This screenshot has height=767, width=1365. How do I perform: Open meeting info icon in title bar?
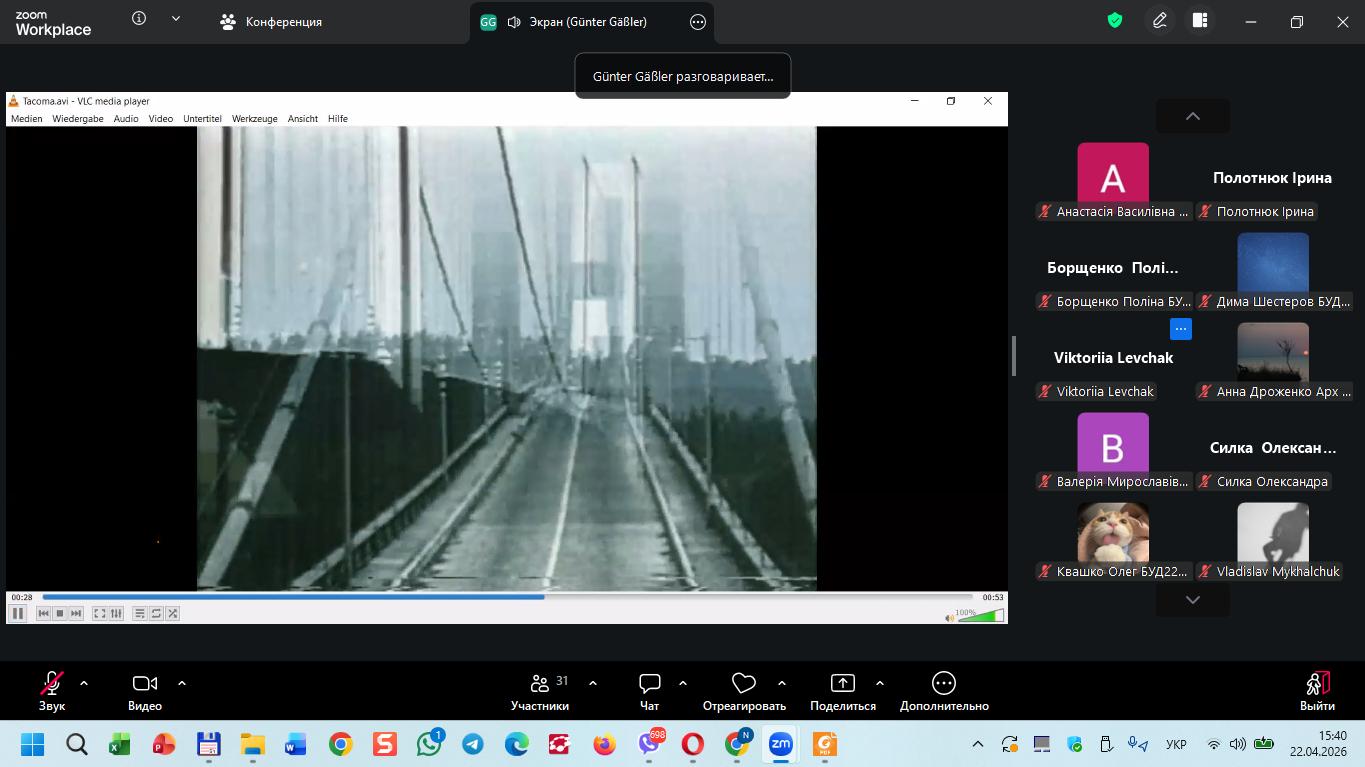pyautogui.click(x=139, y=19)
